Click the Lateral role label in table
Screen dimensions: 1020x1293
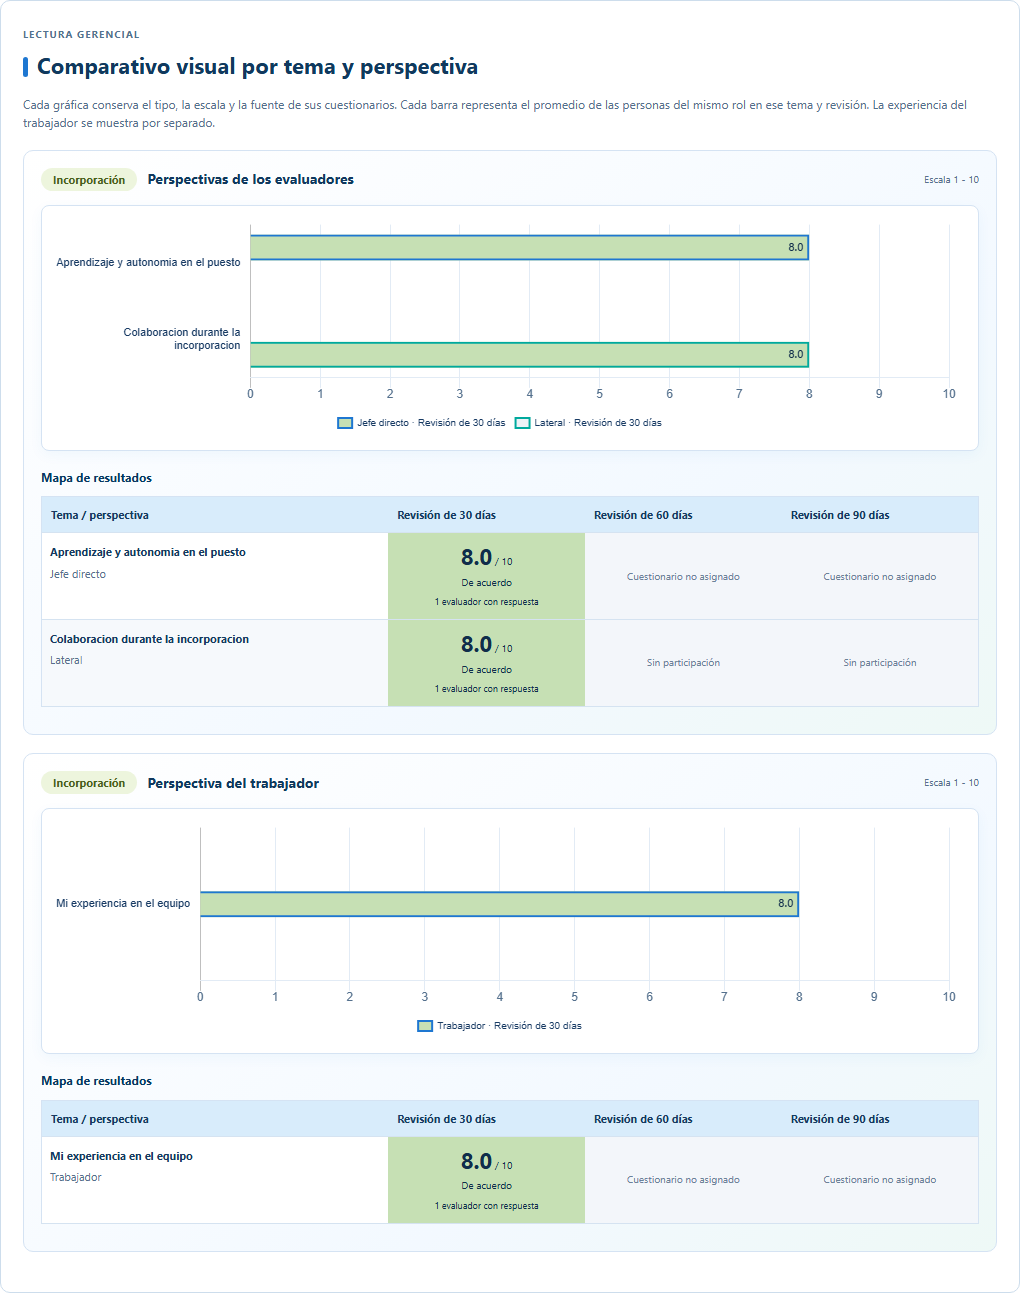pyautogui.click(x=66, y=660)
